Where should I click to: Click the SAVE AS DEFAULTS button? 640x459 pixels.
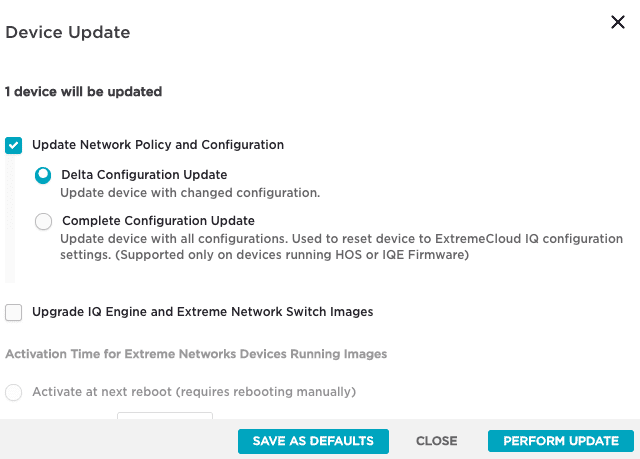(313, 441)
